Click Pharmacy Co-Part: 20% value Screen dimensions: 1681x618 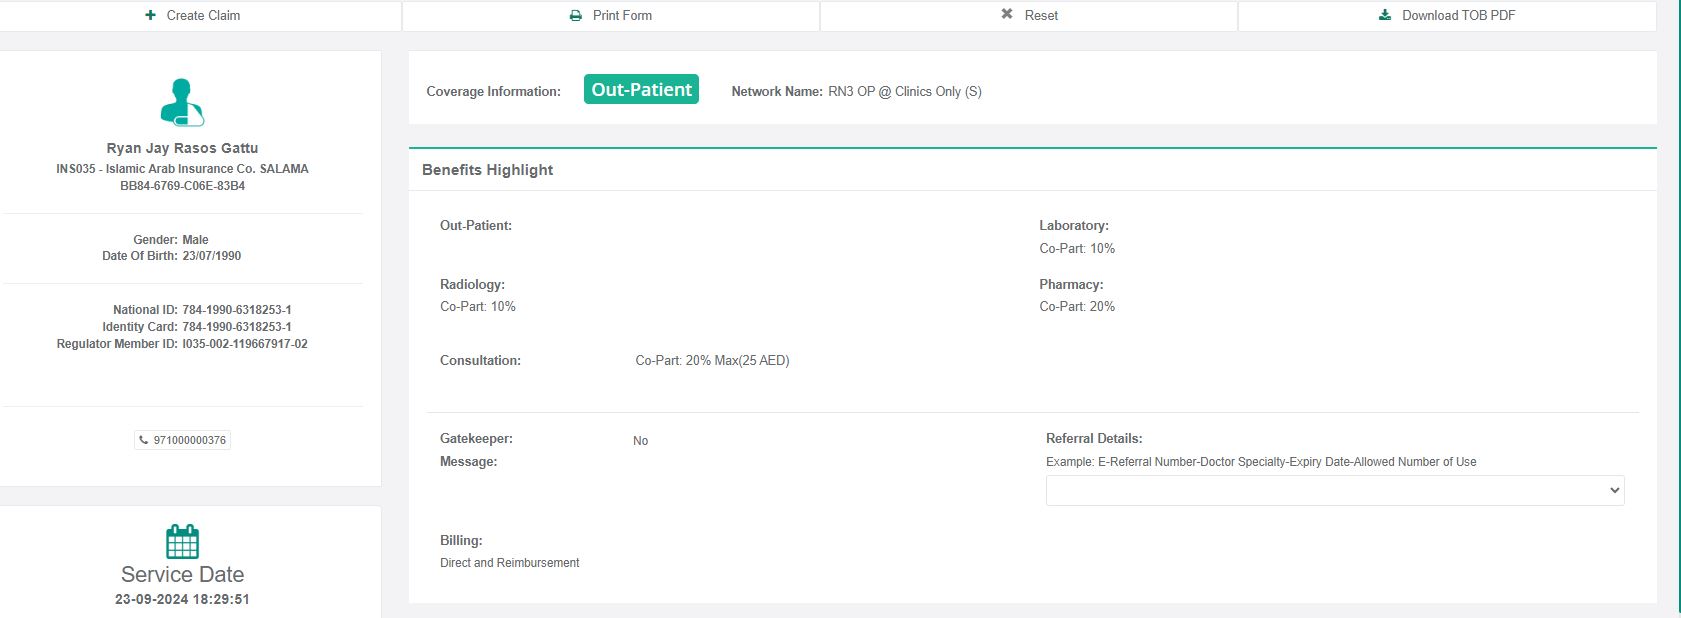coord(1077,306)
